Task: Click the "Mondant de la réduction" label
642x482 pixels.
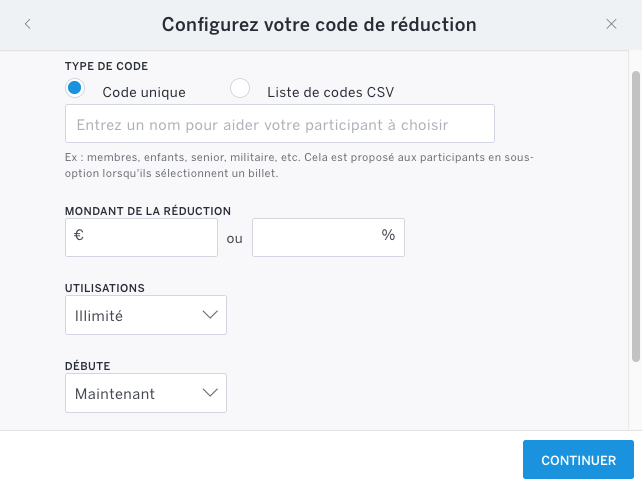Action: point(148,211)
